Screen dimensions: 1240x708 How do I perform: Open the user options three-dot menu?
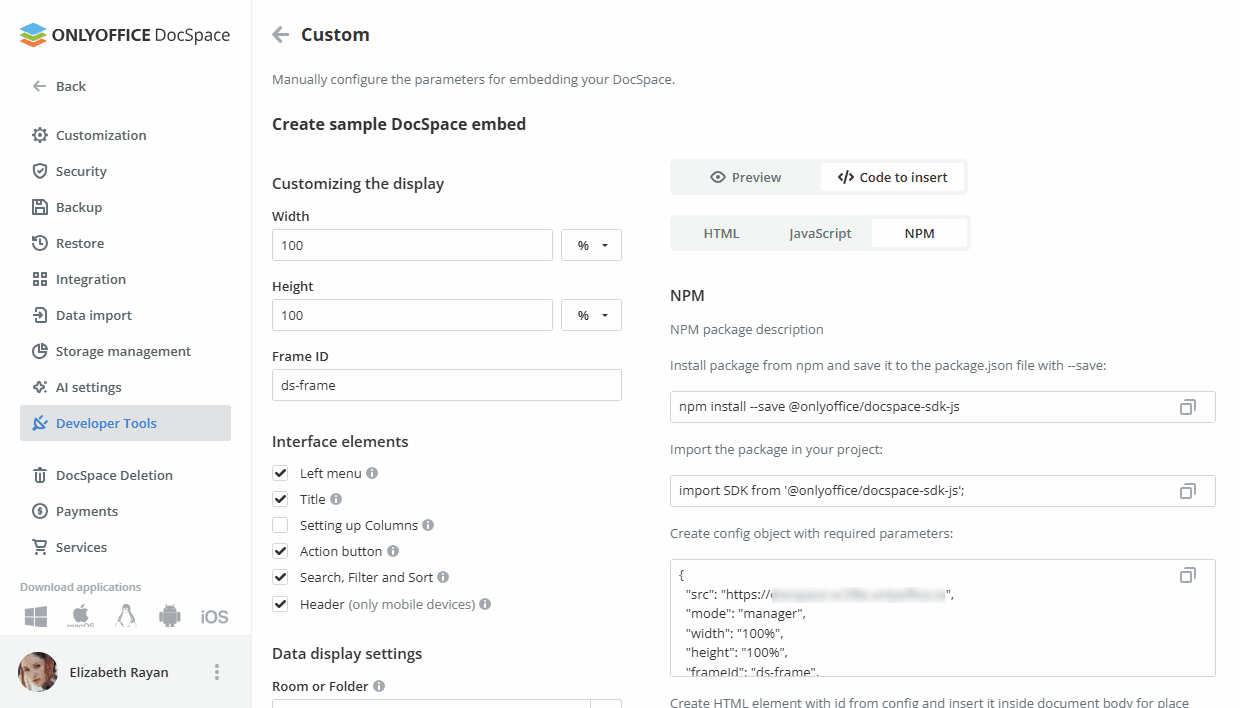tap(217, 672)
